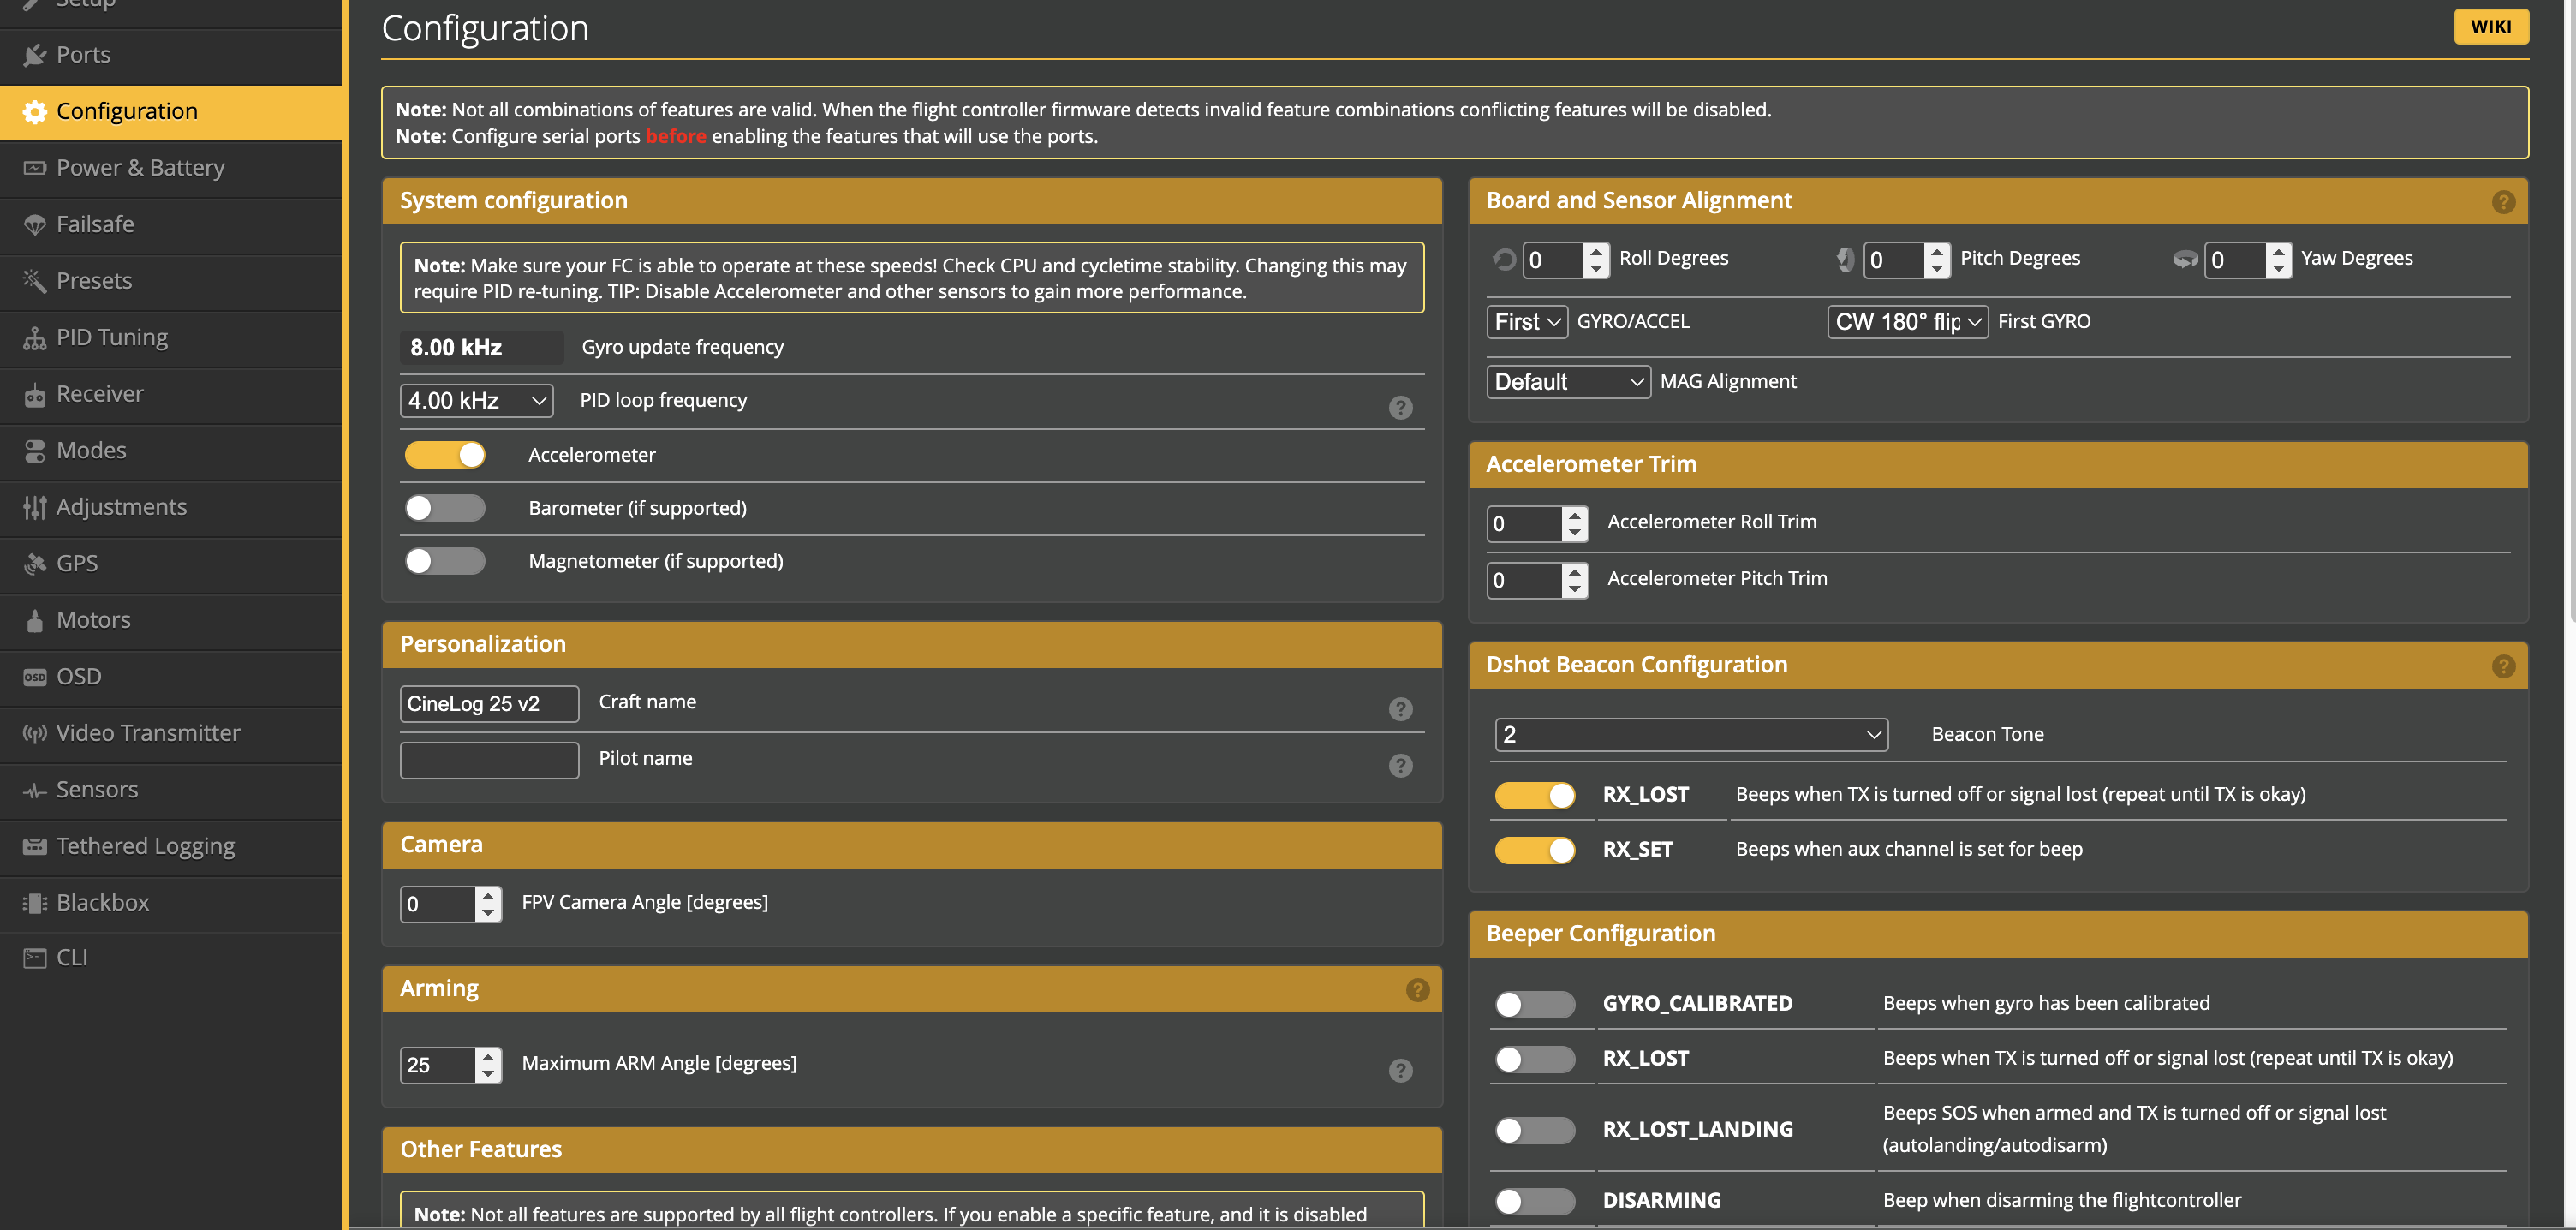Click the Ports plug icon in sidebar
This screenshot has height=1230, width=2576.
pos(35,55)
